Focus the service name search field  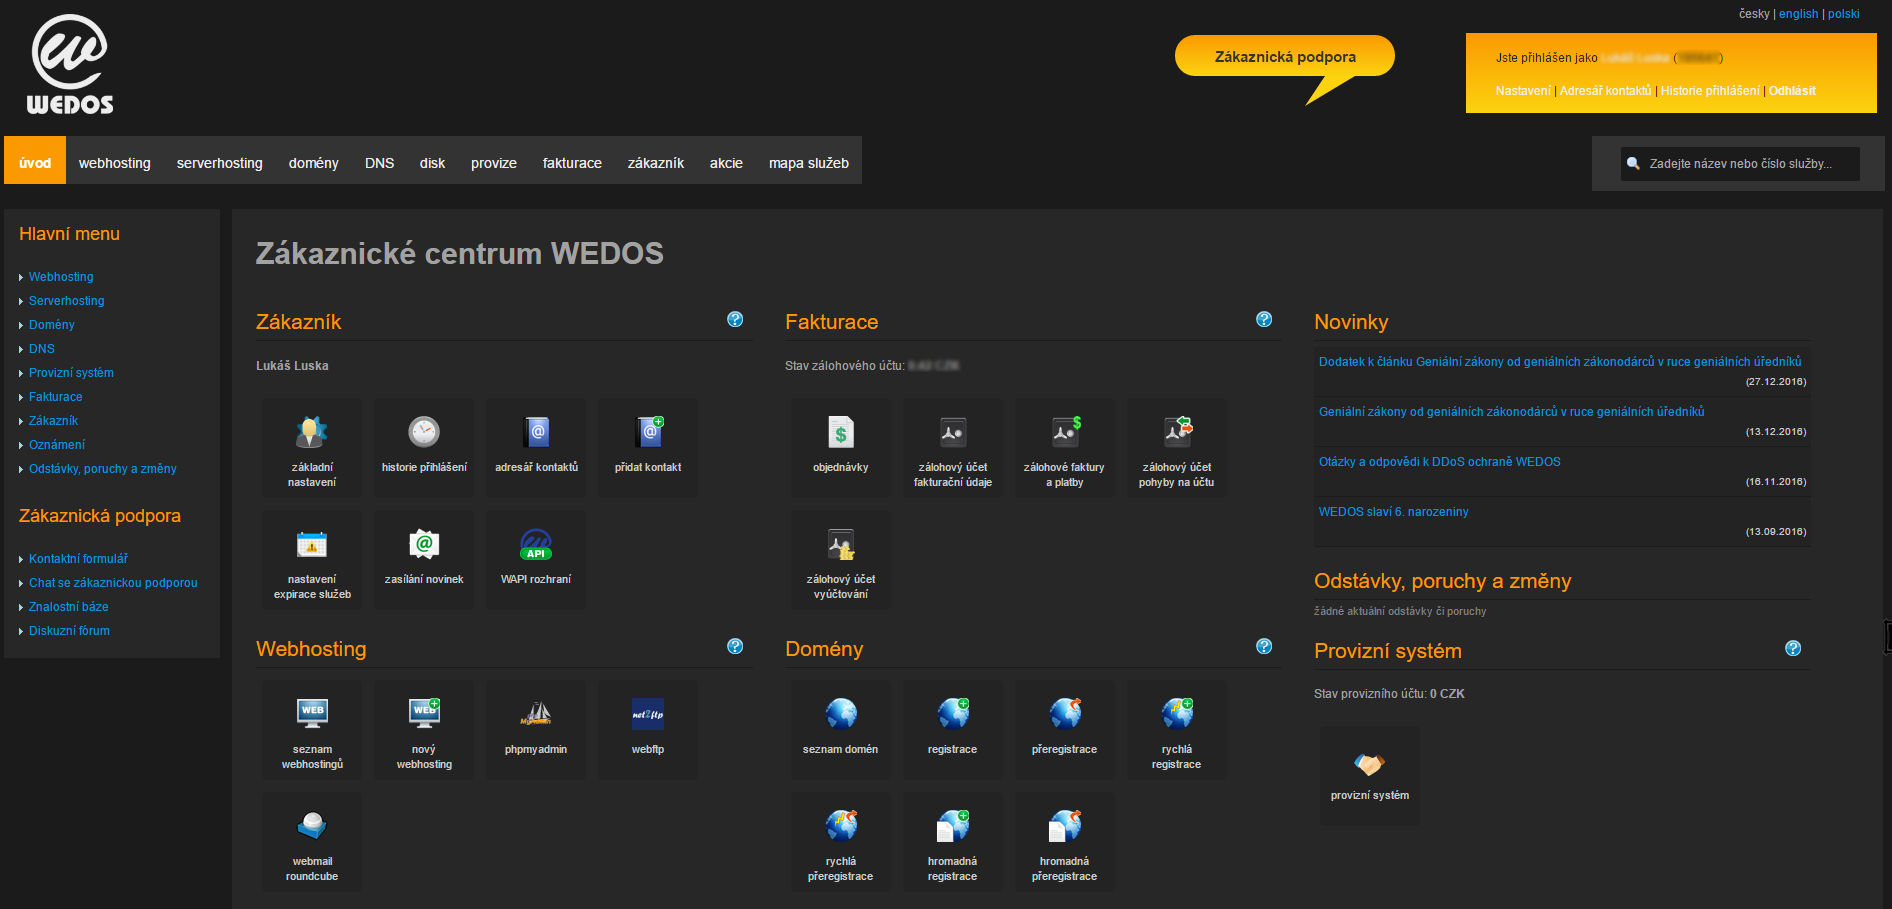[x=1740, y=164]
